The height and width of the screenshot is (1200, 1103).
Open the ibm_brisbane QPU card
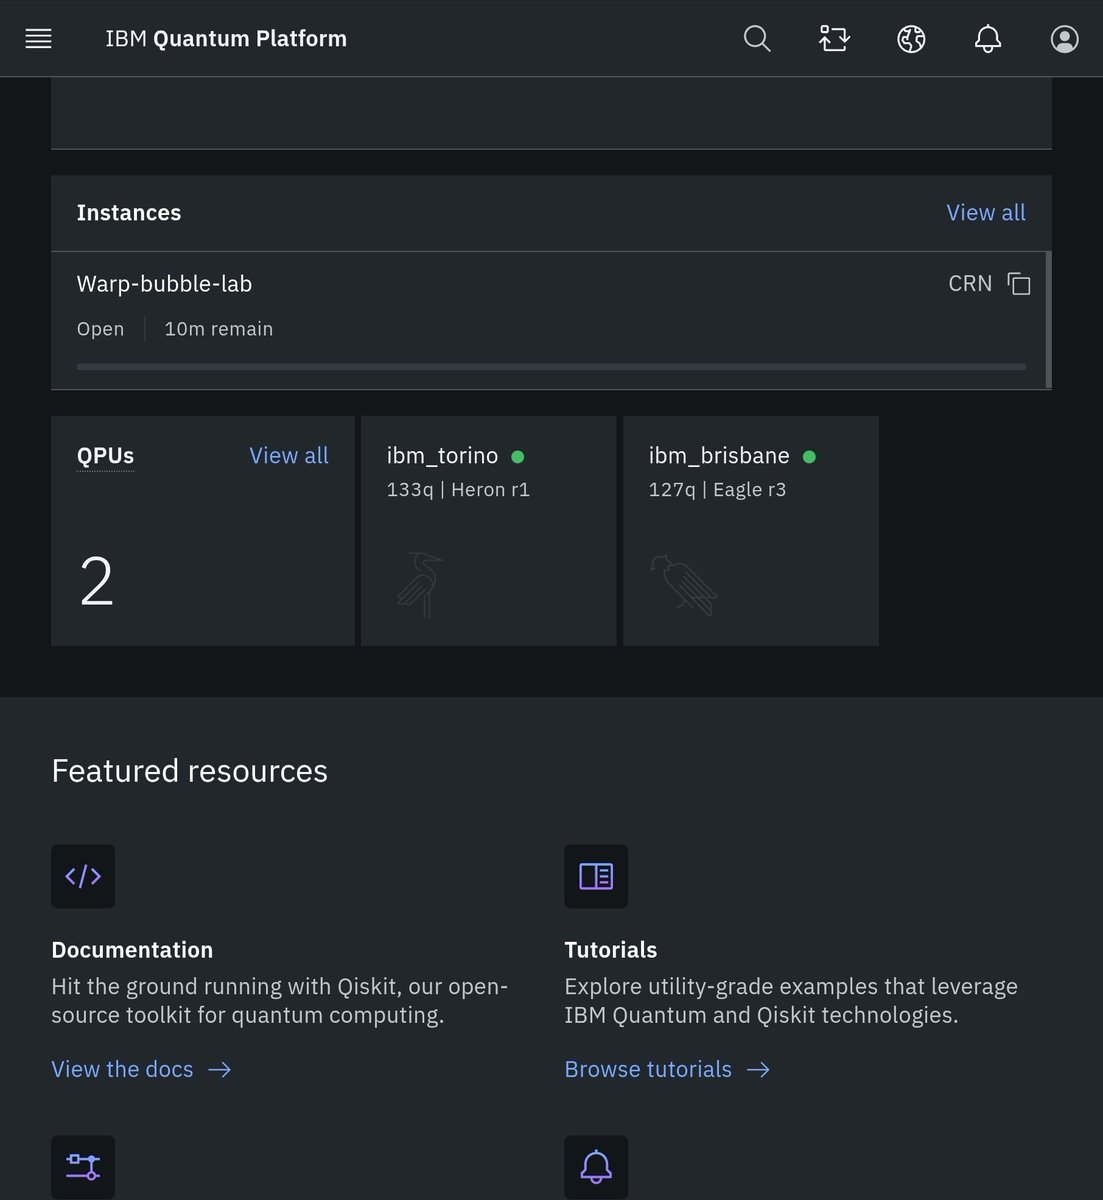point(751,531)
